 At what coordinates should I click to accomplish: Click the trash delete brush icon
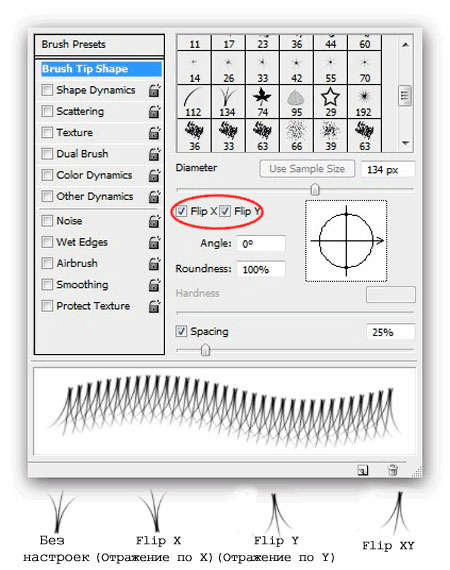coord(392,470)
